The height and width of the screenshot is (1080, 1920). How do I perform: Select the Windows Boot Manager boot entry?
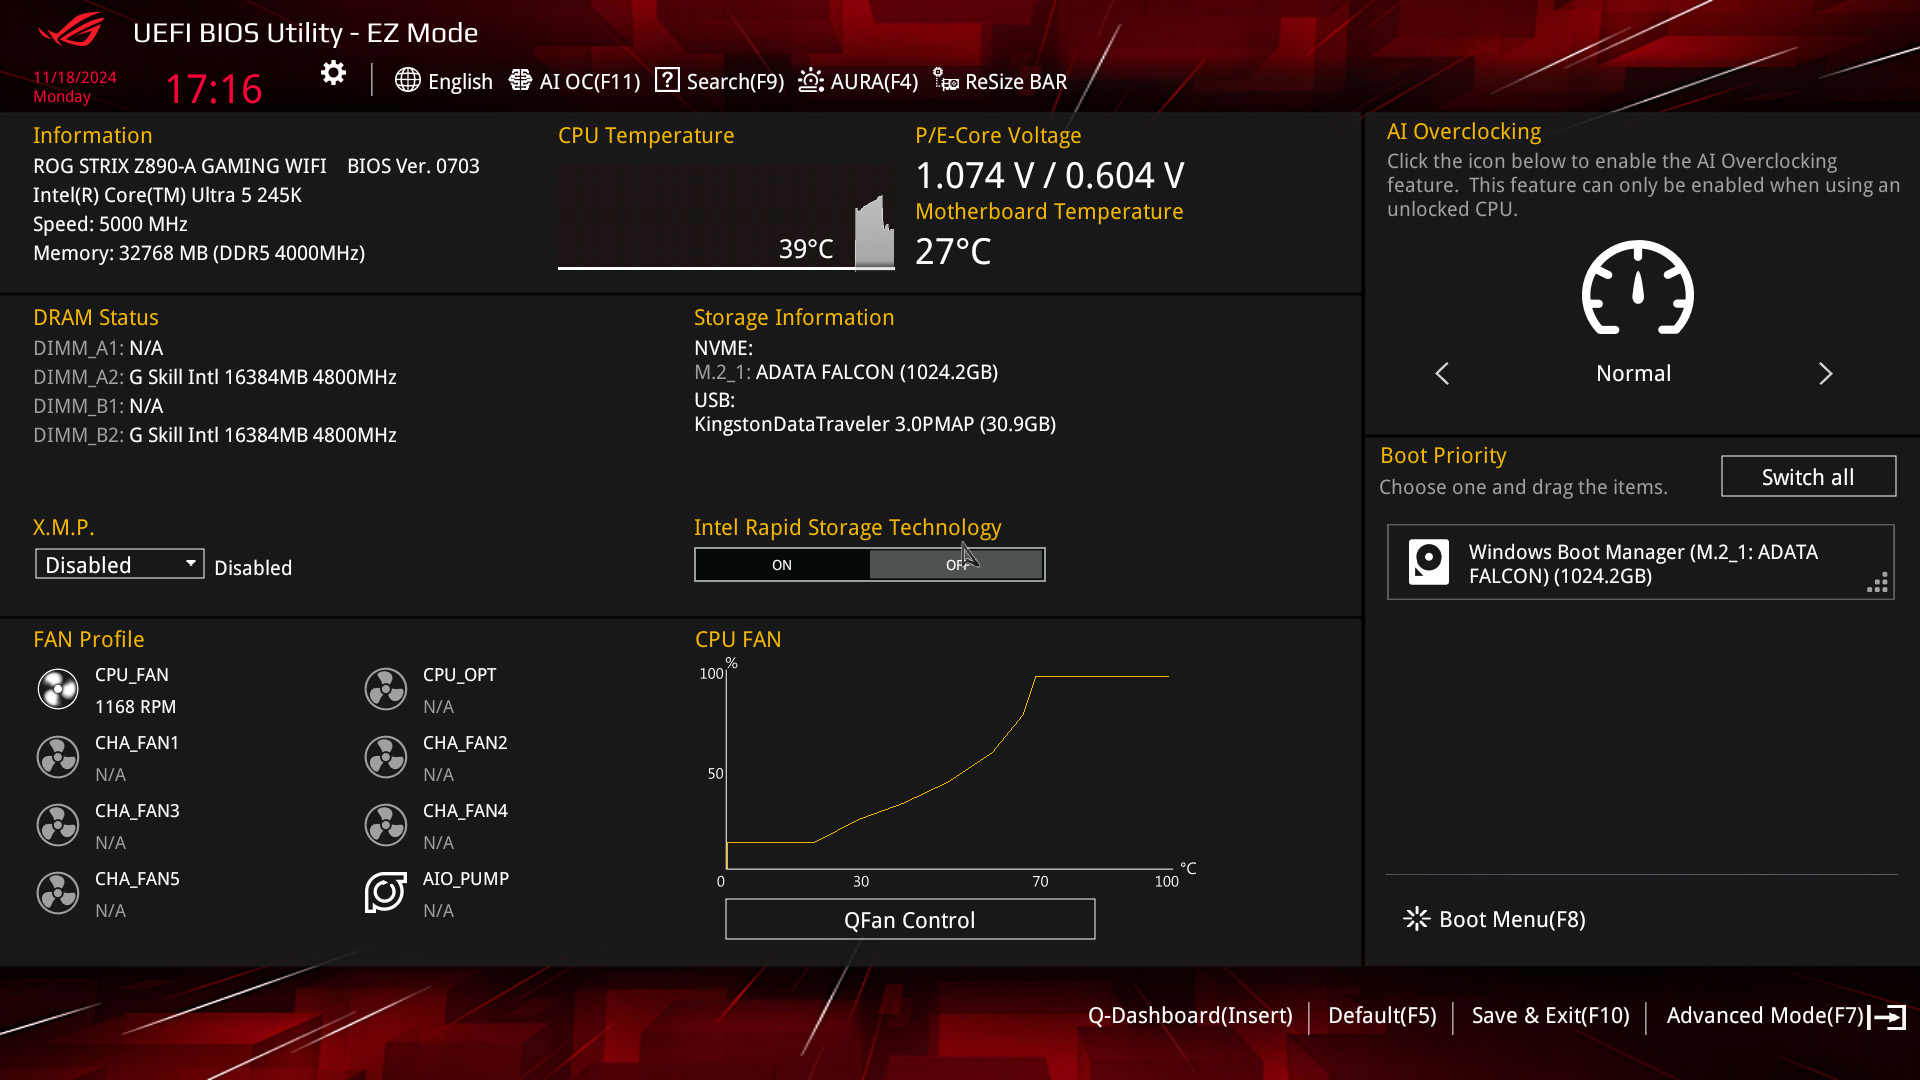(x=1640, y=562)
